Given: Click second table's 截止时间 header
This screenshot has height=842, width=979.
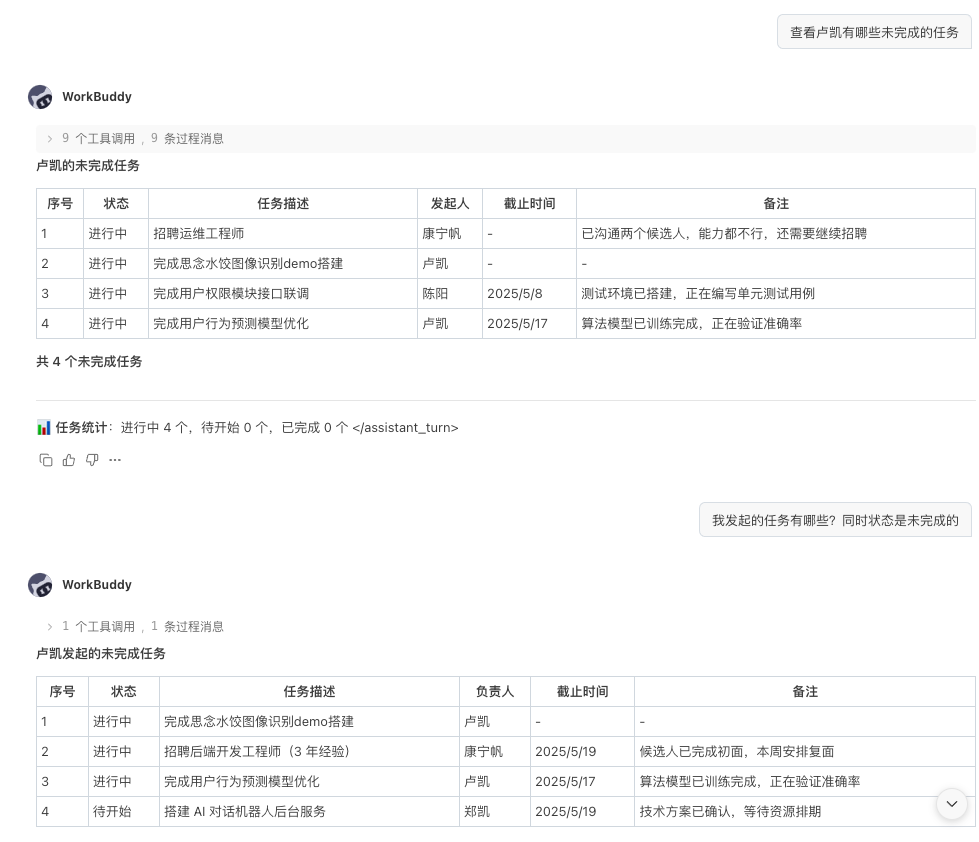Looking at the screenshot, I should point(582,692).
